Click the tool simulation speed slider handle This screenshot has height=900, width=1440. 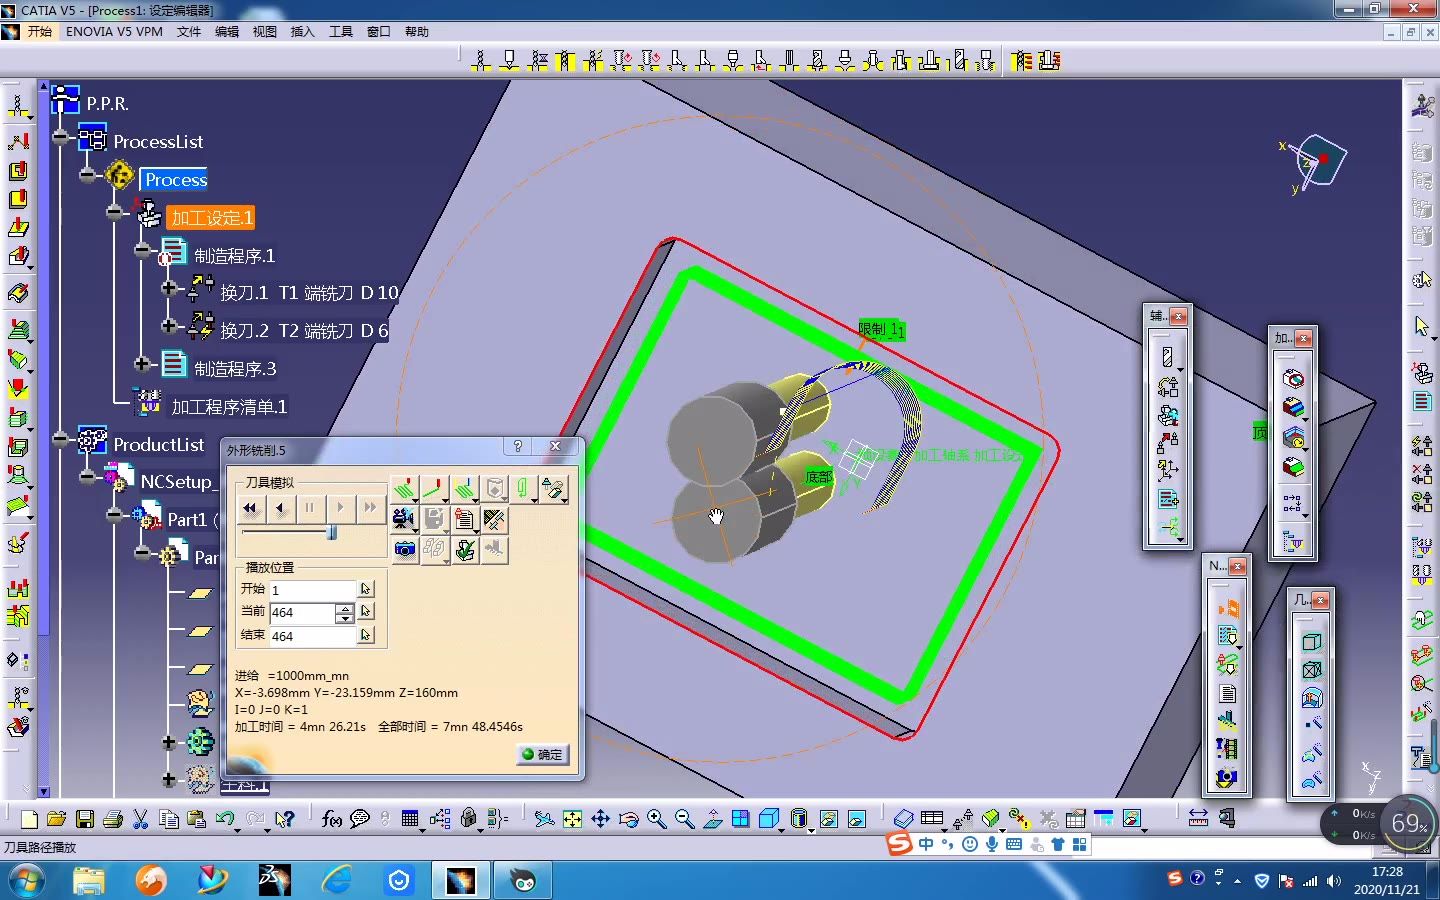[x=332, y=533]
